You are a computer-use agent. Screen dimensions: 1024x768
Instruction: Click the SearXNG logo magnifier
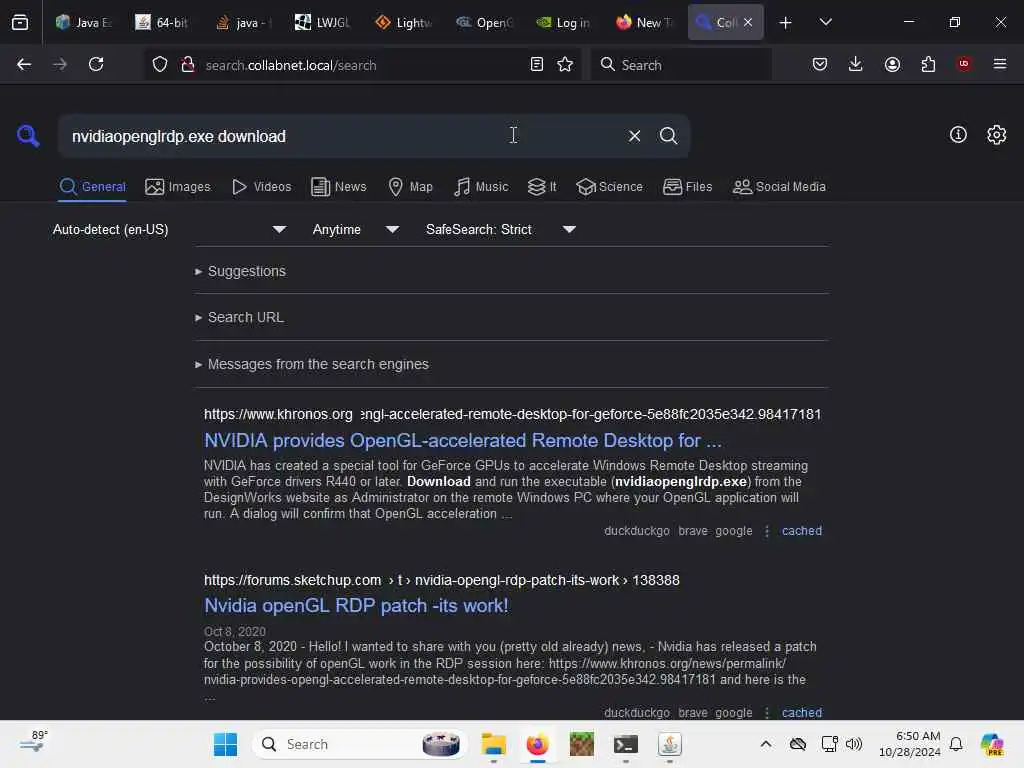pyautogui.click(x=28, y=136)
